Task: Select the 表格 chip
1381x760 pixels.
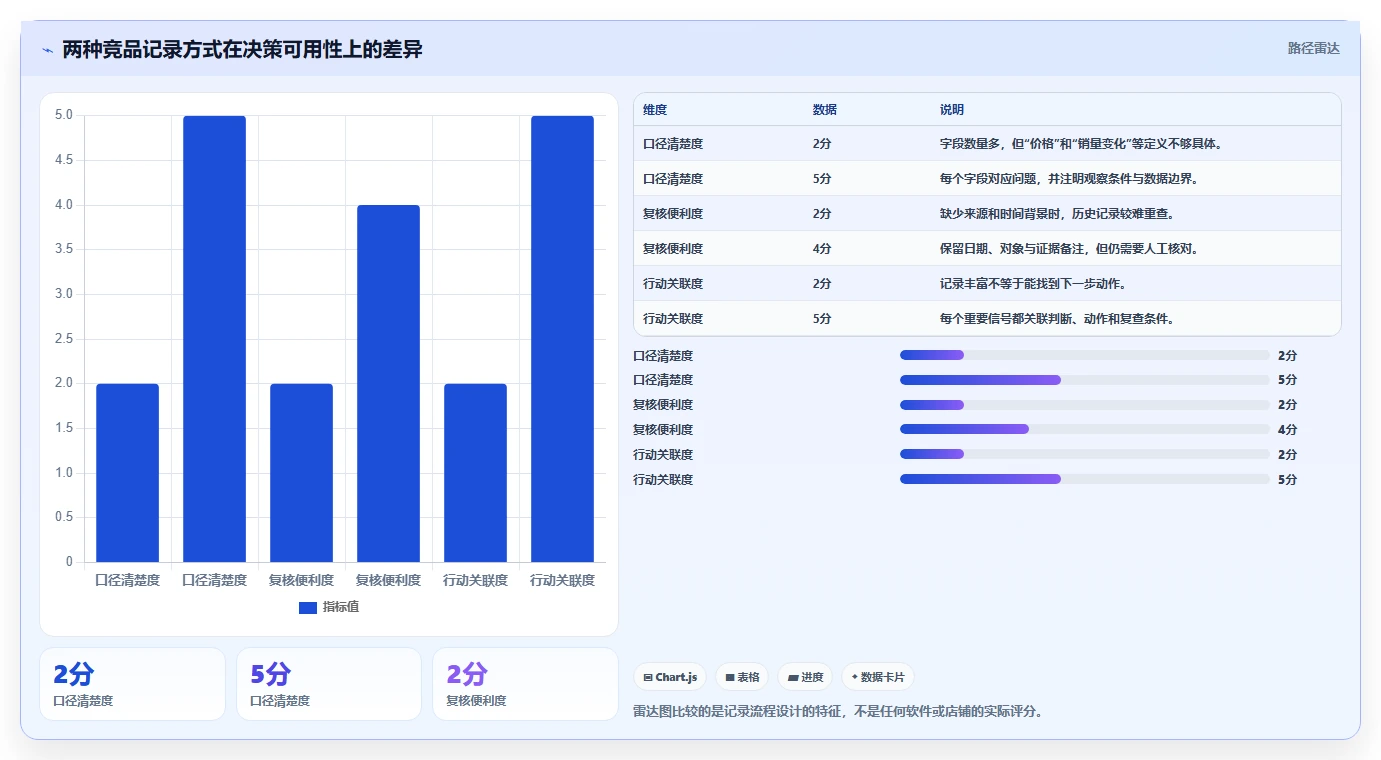Action: 742,677
